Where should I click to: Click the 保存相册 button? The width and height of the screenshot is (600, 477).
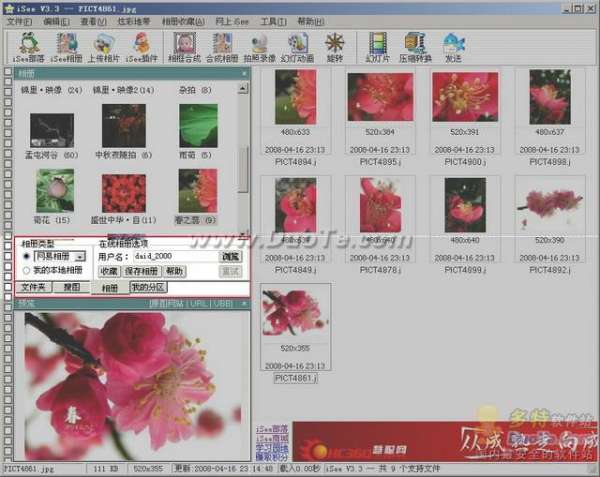[x=141, y=271]
